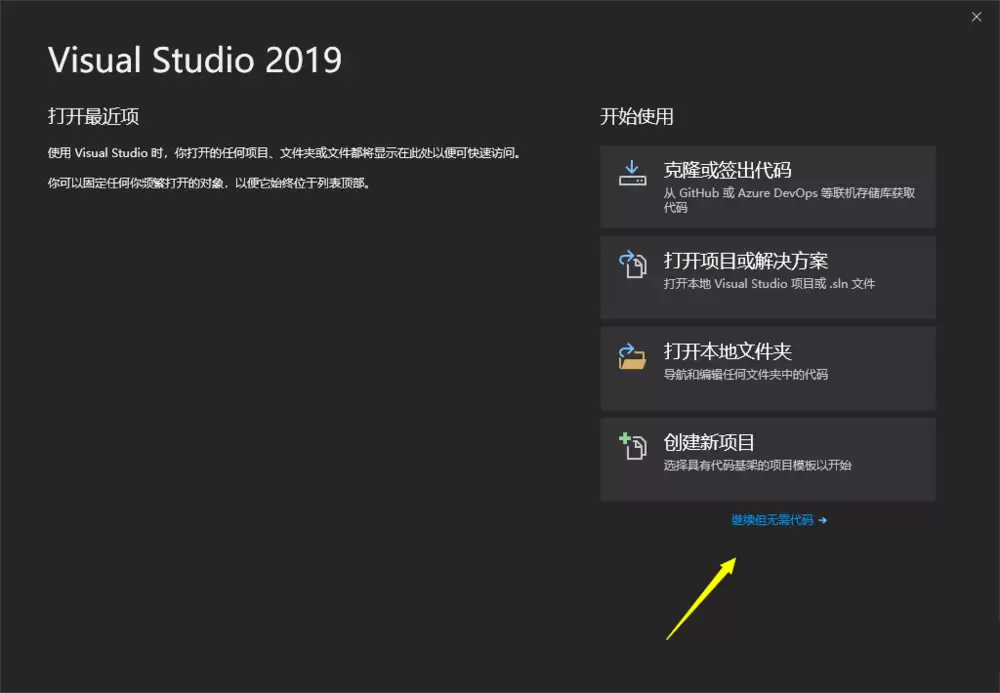The image size is (1000, 693).
Task: Click the "继续但无需代码" link
Action: 775,519
